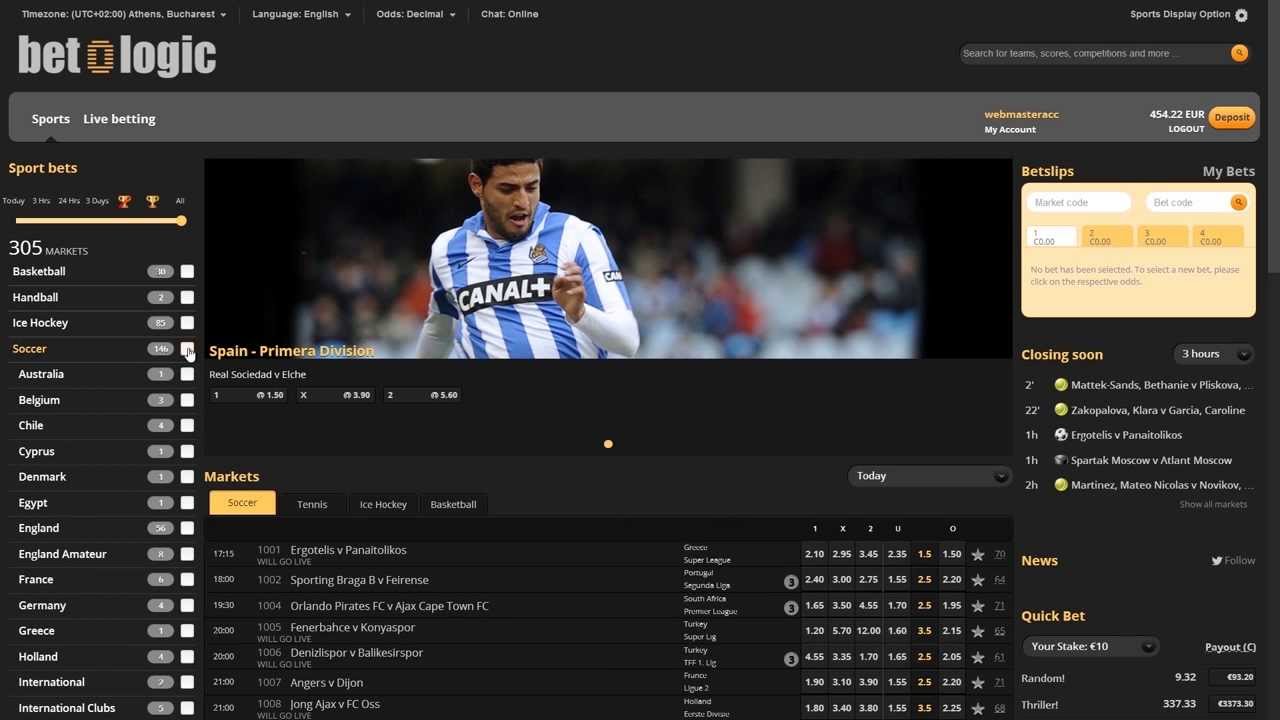
Task: Star the Angers v Dijon match
Action: pyautogui.click(x=978, y=683)
